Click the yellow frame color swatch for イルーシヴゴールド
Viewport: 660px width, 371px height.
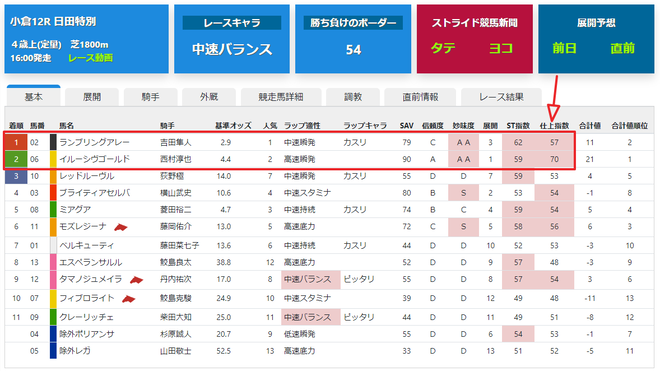53,159
